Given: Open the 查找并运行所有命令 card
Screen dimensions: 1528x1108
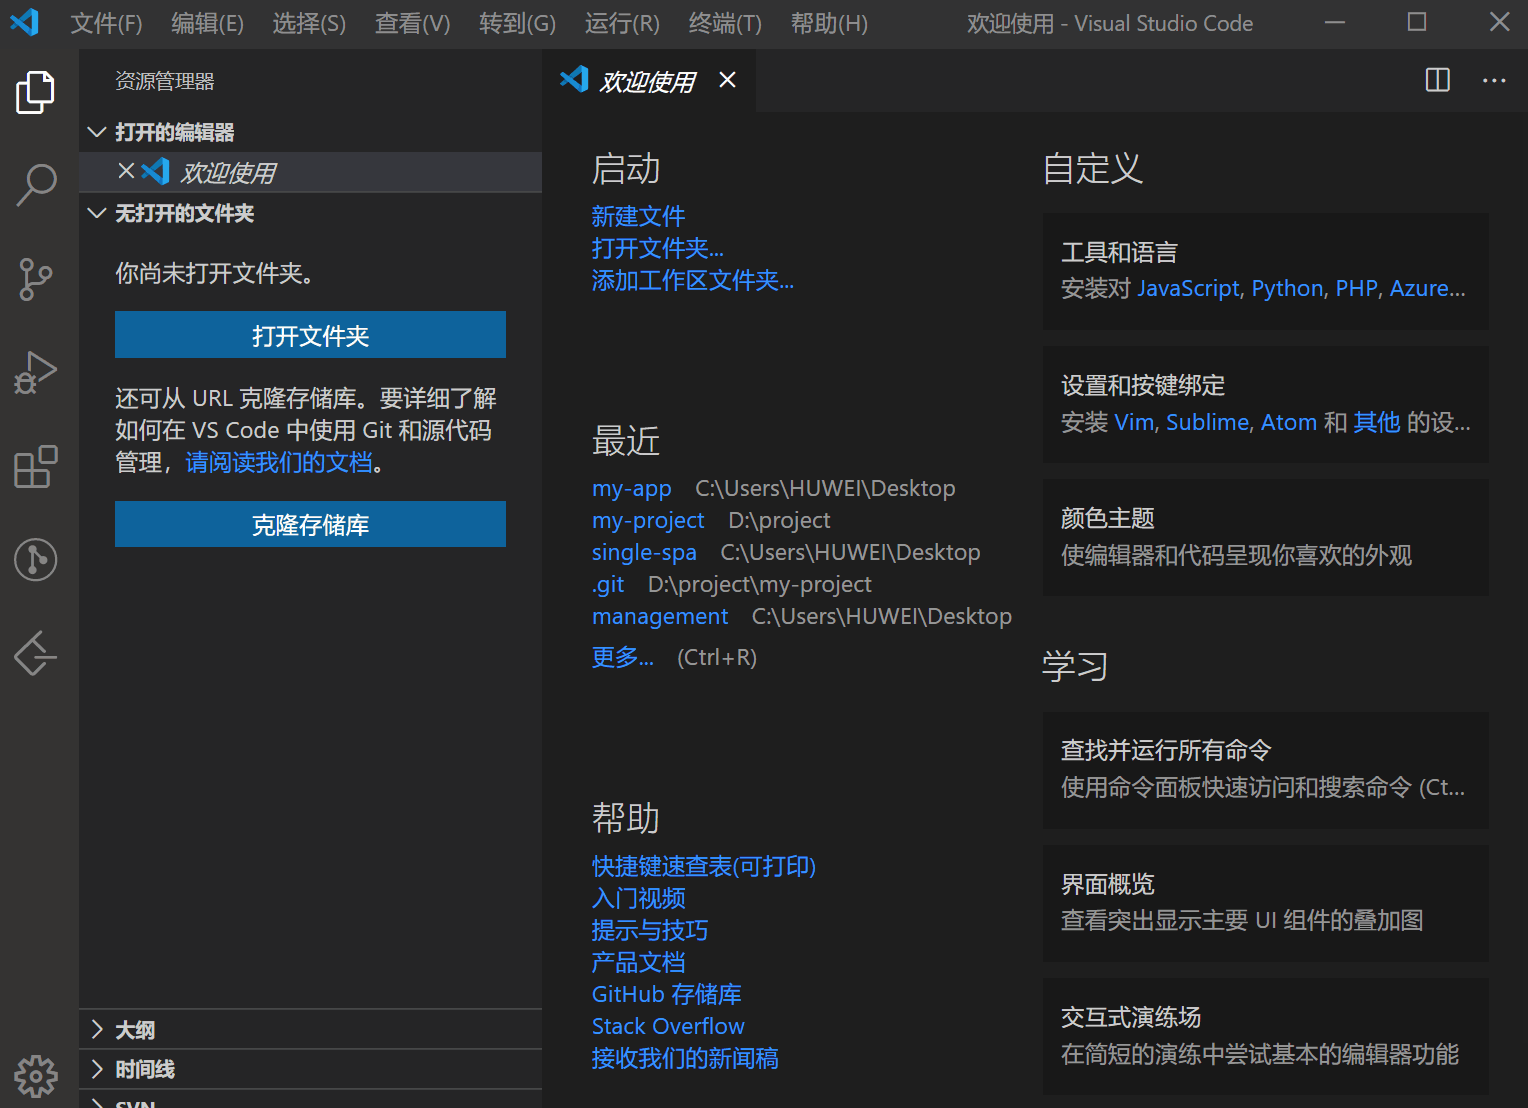Looking at the screenshot, I should [1265, 770].
